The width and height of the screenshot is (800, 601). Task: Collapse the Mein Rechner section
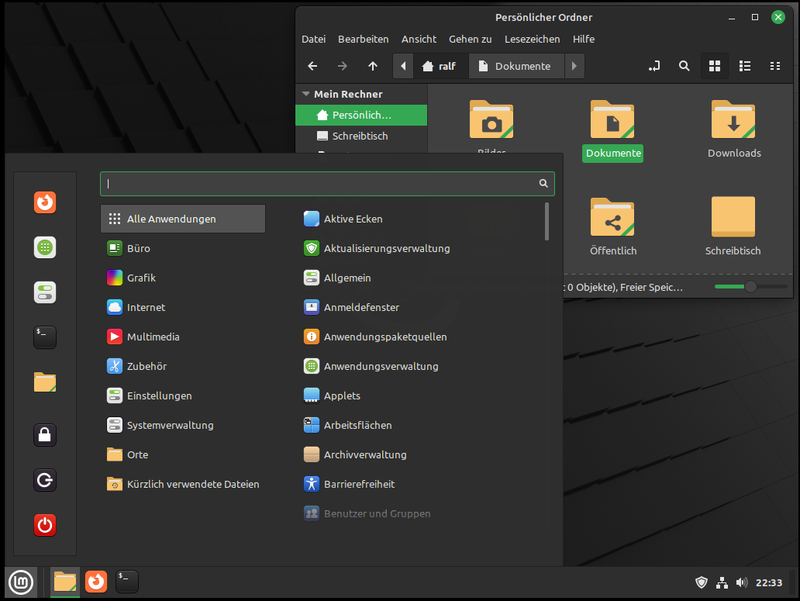[305, 93]
